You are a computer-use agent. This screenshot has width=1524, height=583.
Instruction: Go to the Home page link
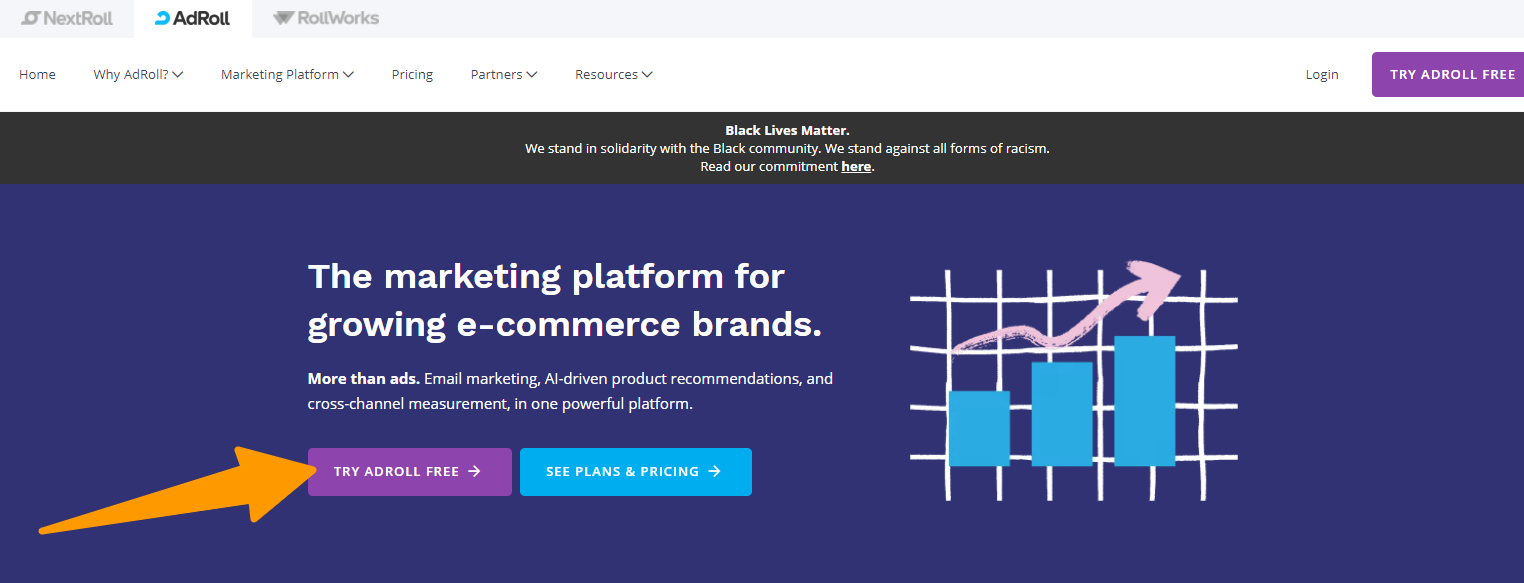(37, 75)
